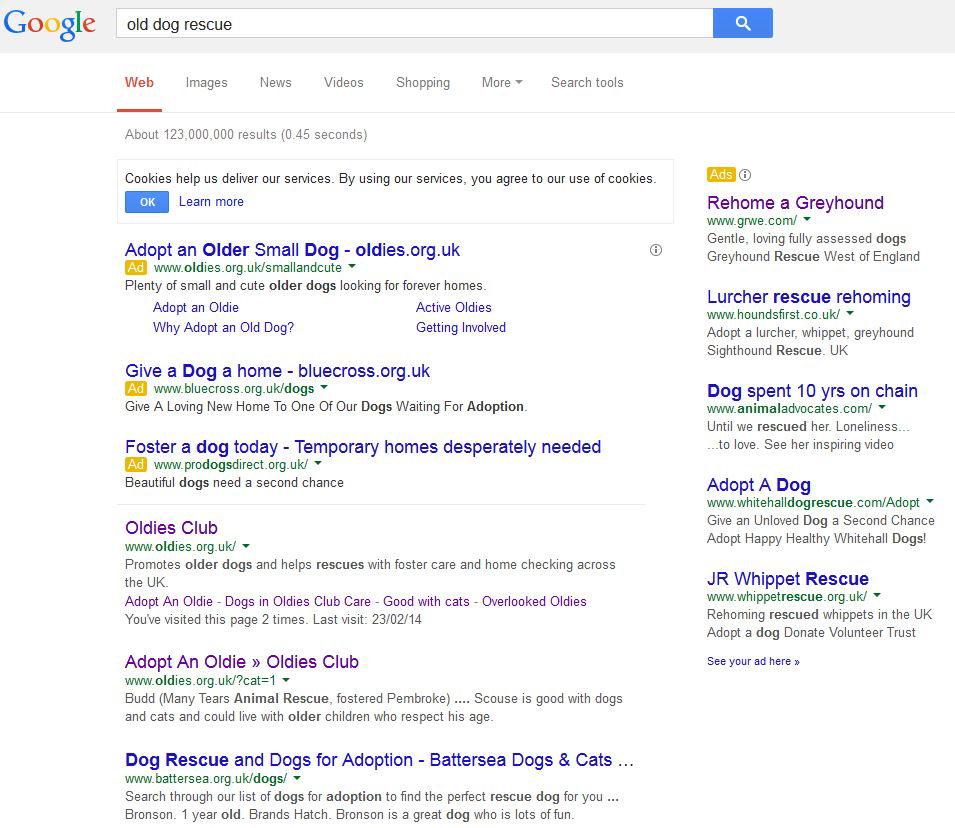Open Battersea Dogs & Cats result
The width and height of the screenshot is (955, 828).
[379, 760]
